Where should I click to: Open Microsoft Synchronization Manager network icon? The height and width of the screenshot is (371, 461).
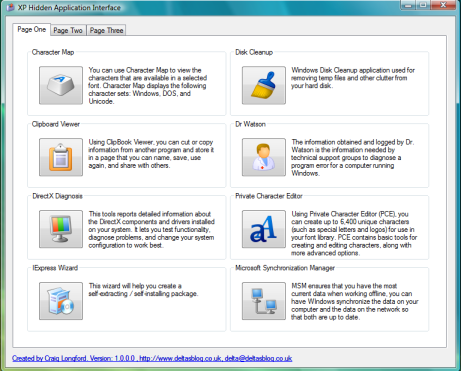264,301
